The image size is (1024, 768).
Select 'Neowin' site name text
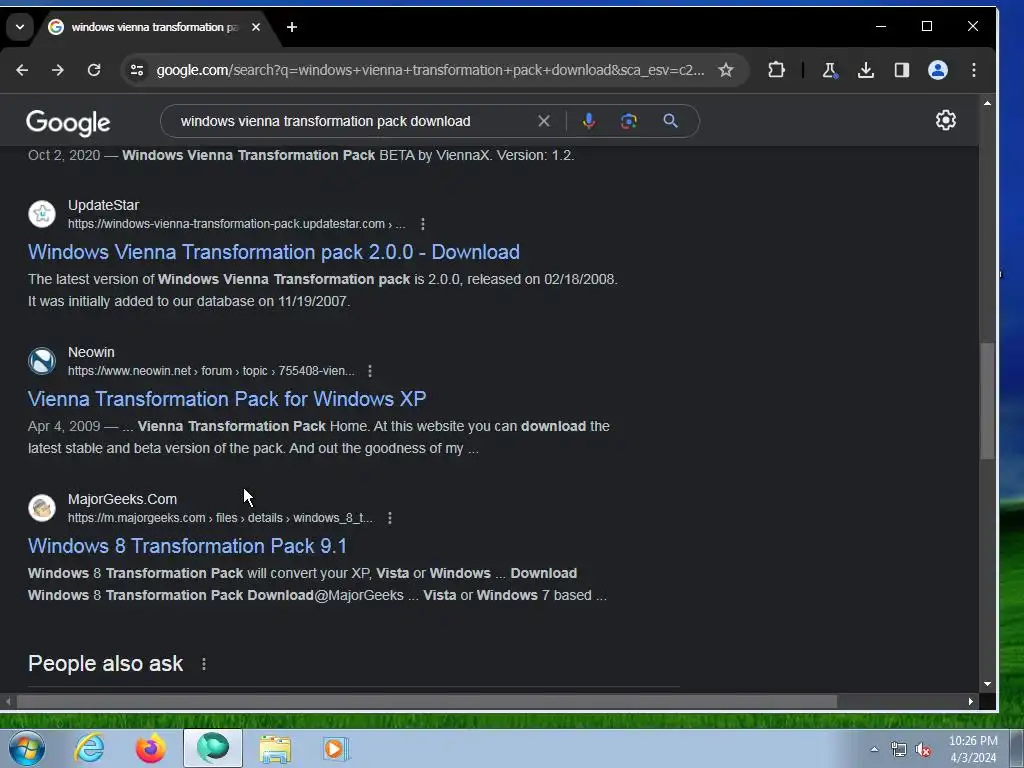coord(91,352)
